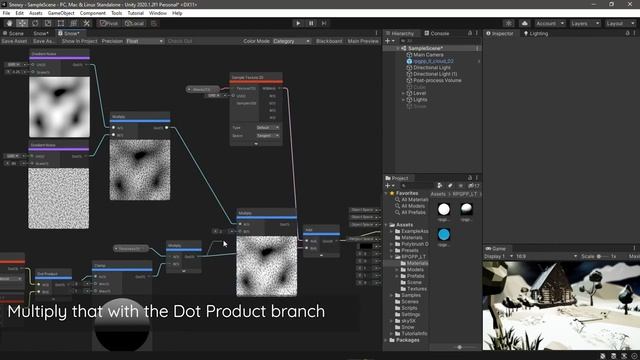Viewport: 640px width, 360px height.
Task: Open the Display 1 dropdown in Game view
Action: (x=498, y=256)
